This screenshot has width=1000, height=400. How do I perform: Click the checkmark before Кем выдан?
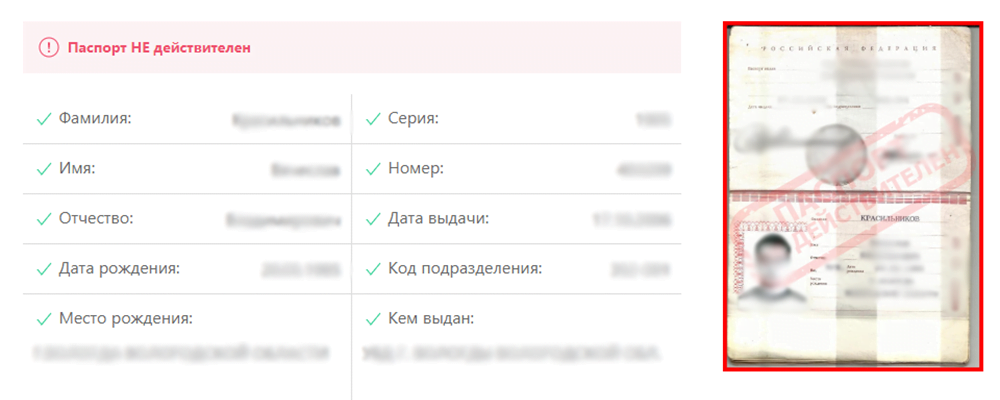click(373, 319)
